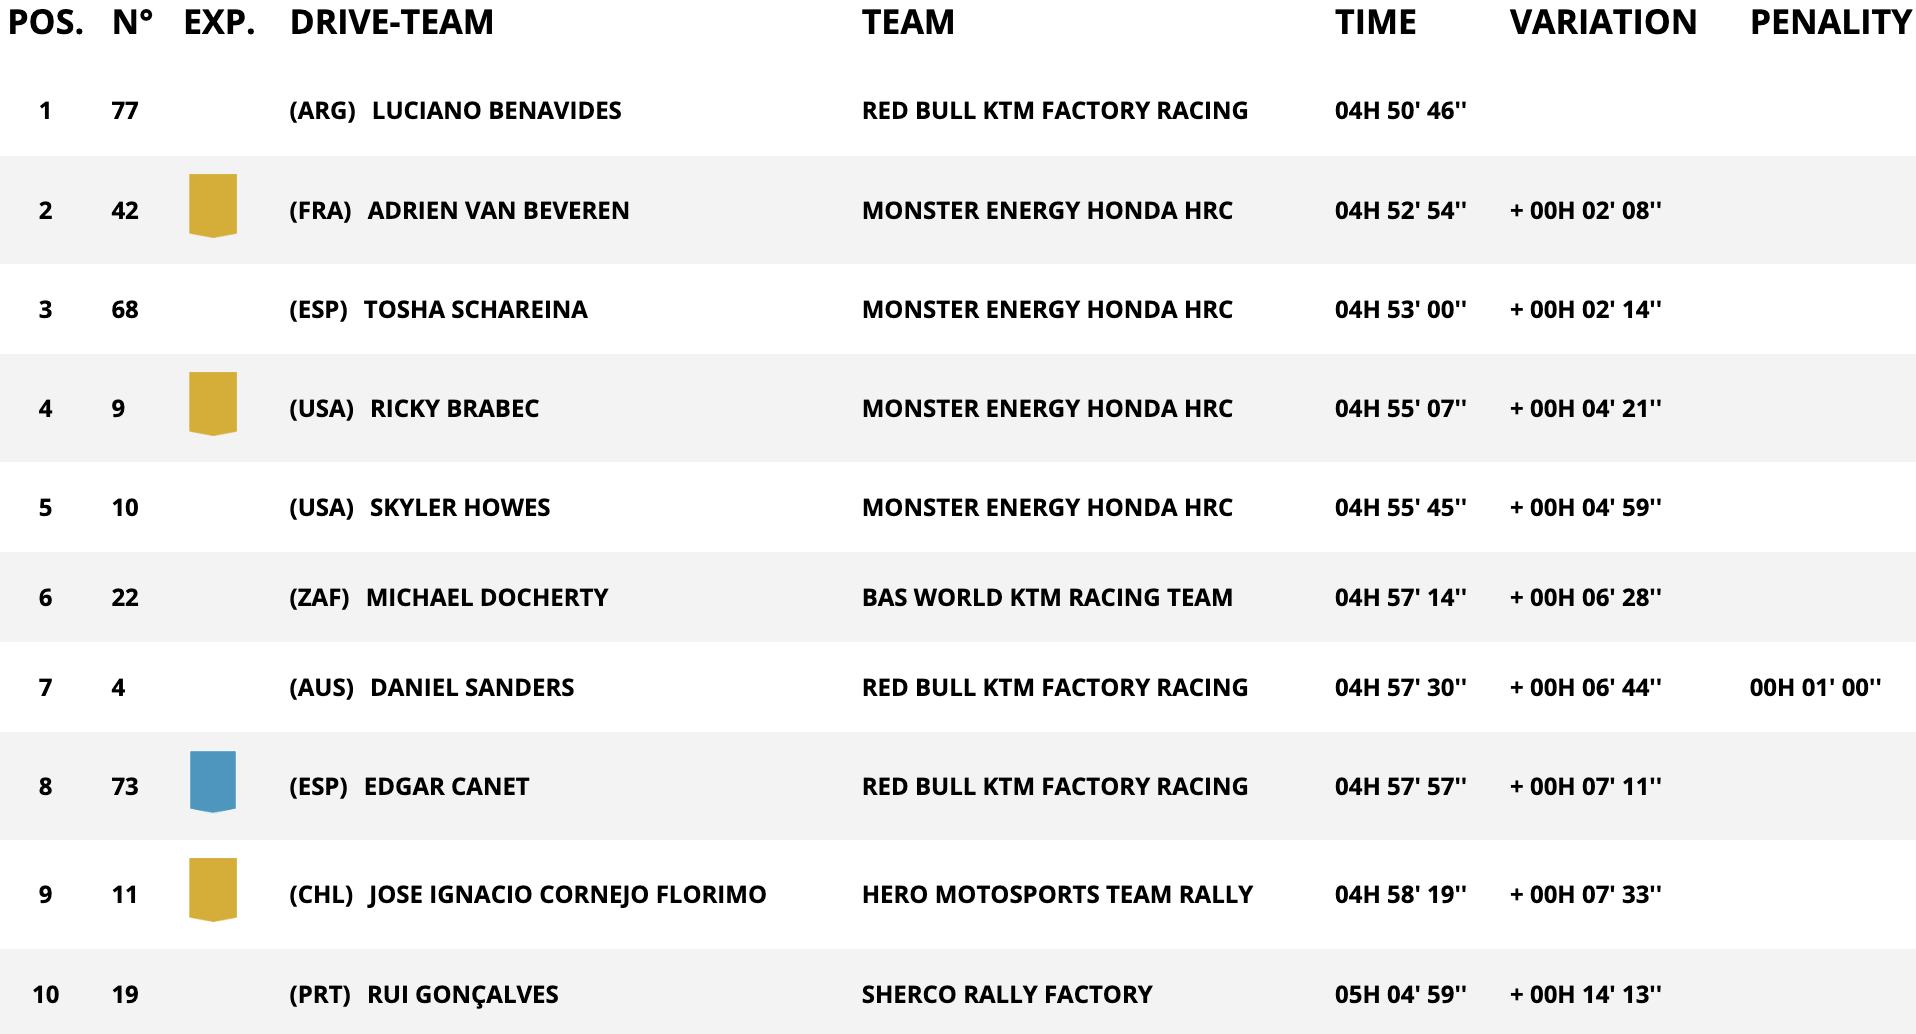Click the BAS World KTM Racing Team name

click(1047, 598)
